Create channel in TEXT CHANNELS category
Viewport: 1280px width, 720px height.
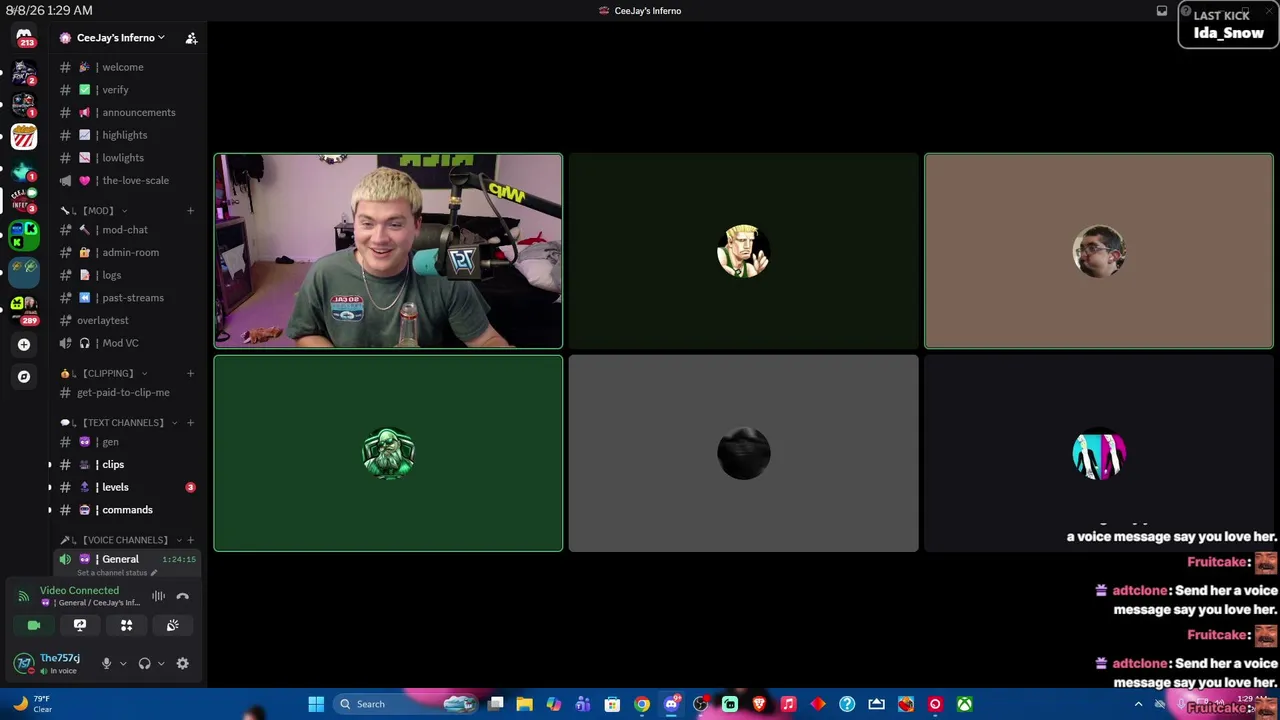[x=190, y=422]
